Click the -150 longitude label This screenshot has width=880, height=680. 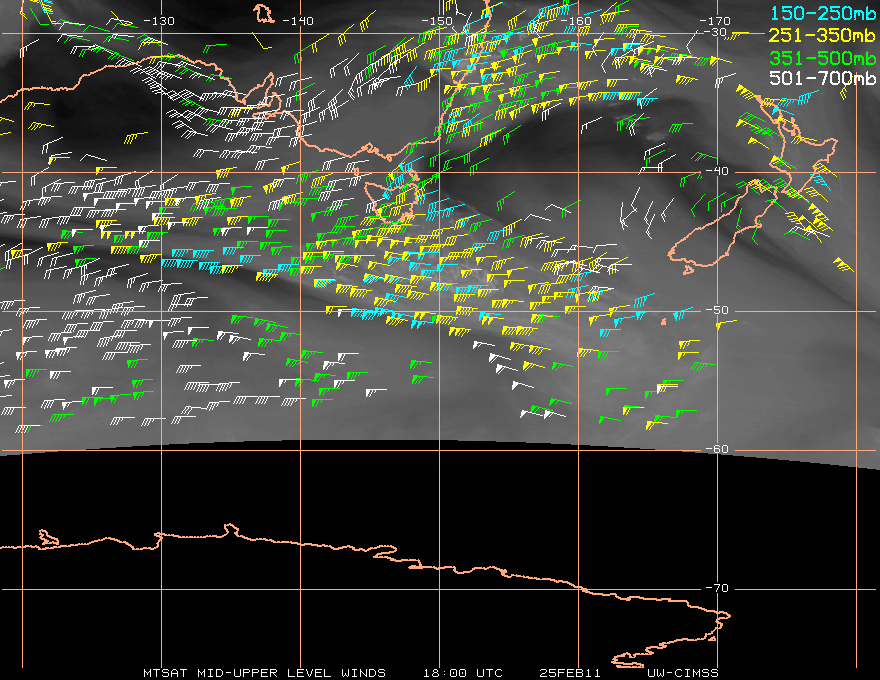pyautogui.click(x=437, y=21)
